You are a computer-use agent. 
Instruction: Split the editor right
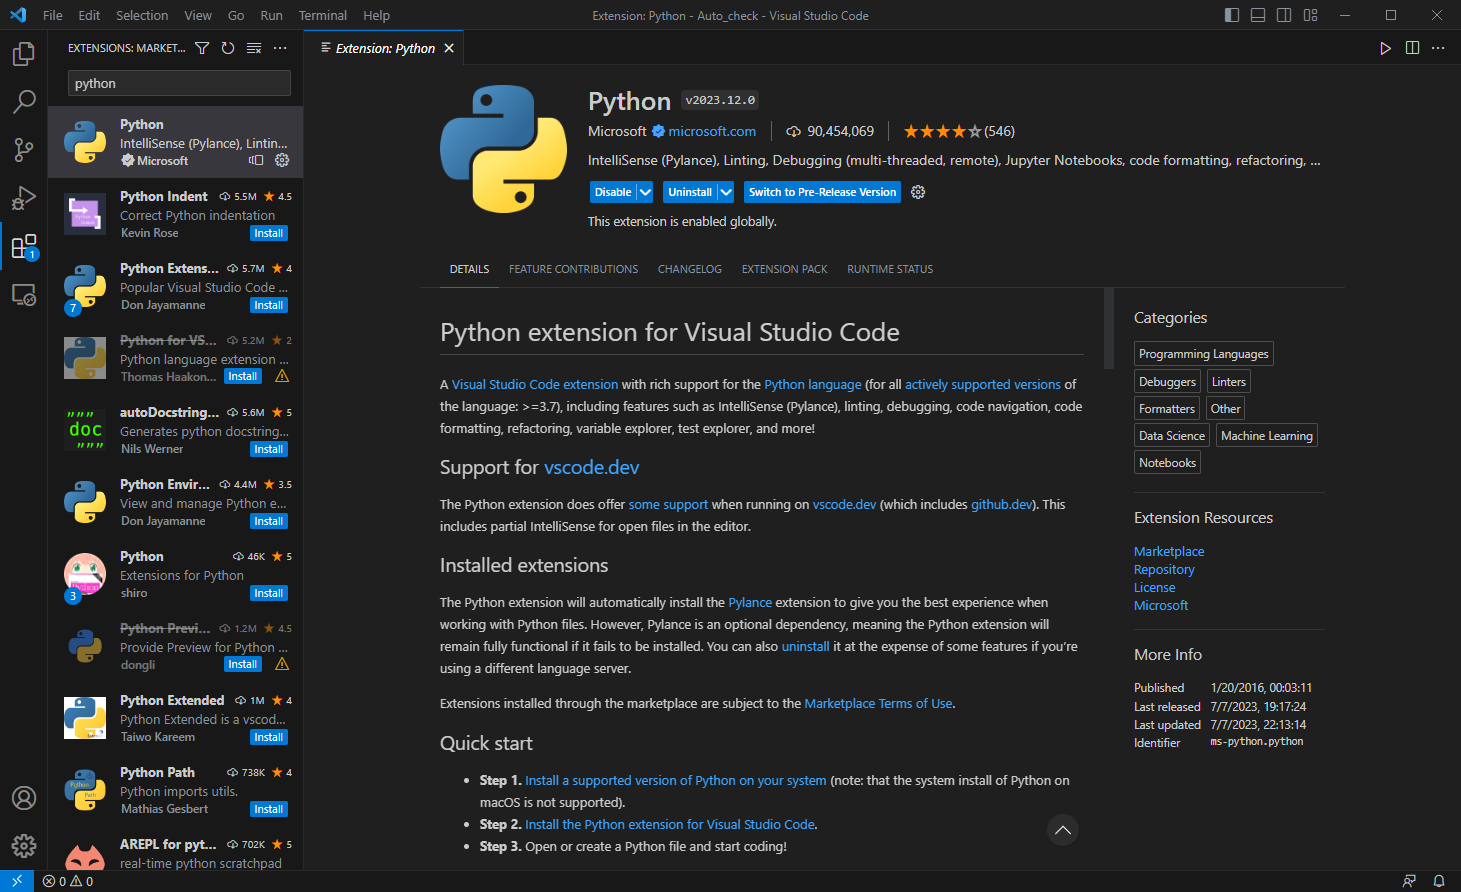tap(1412, 48)
